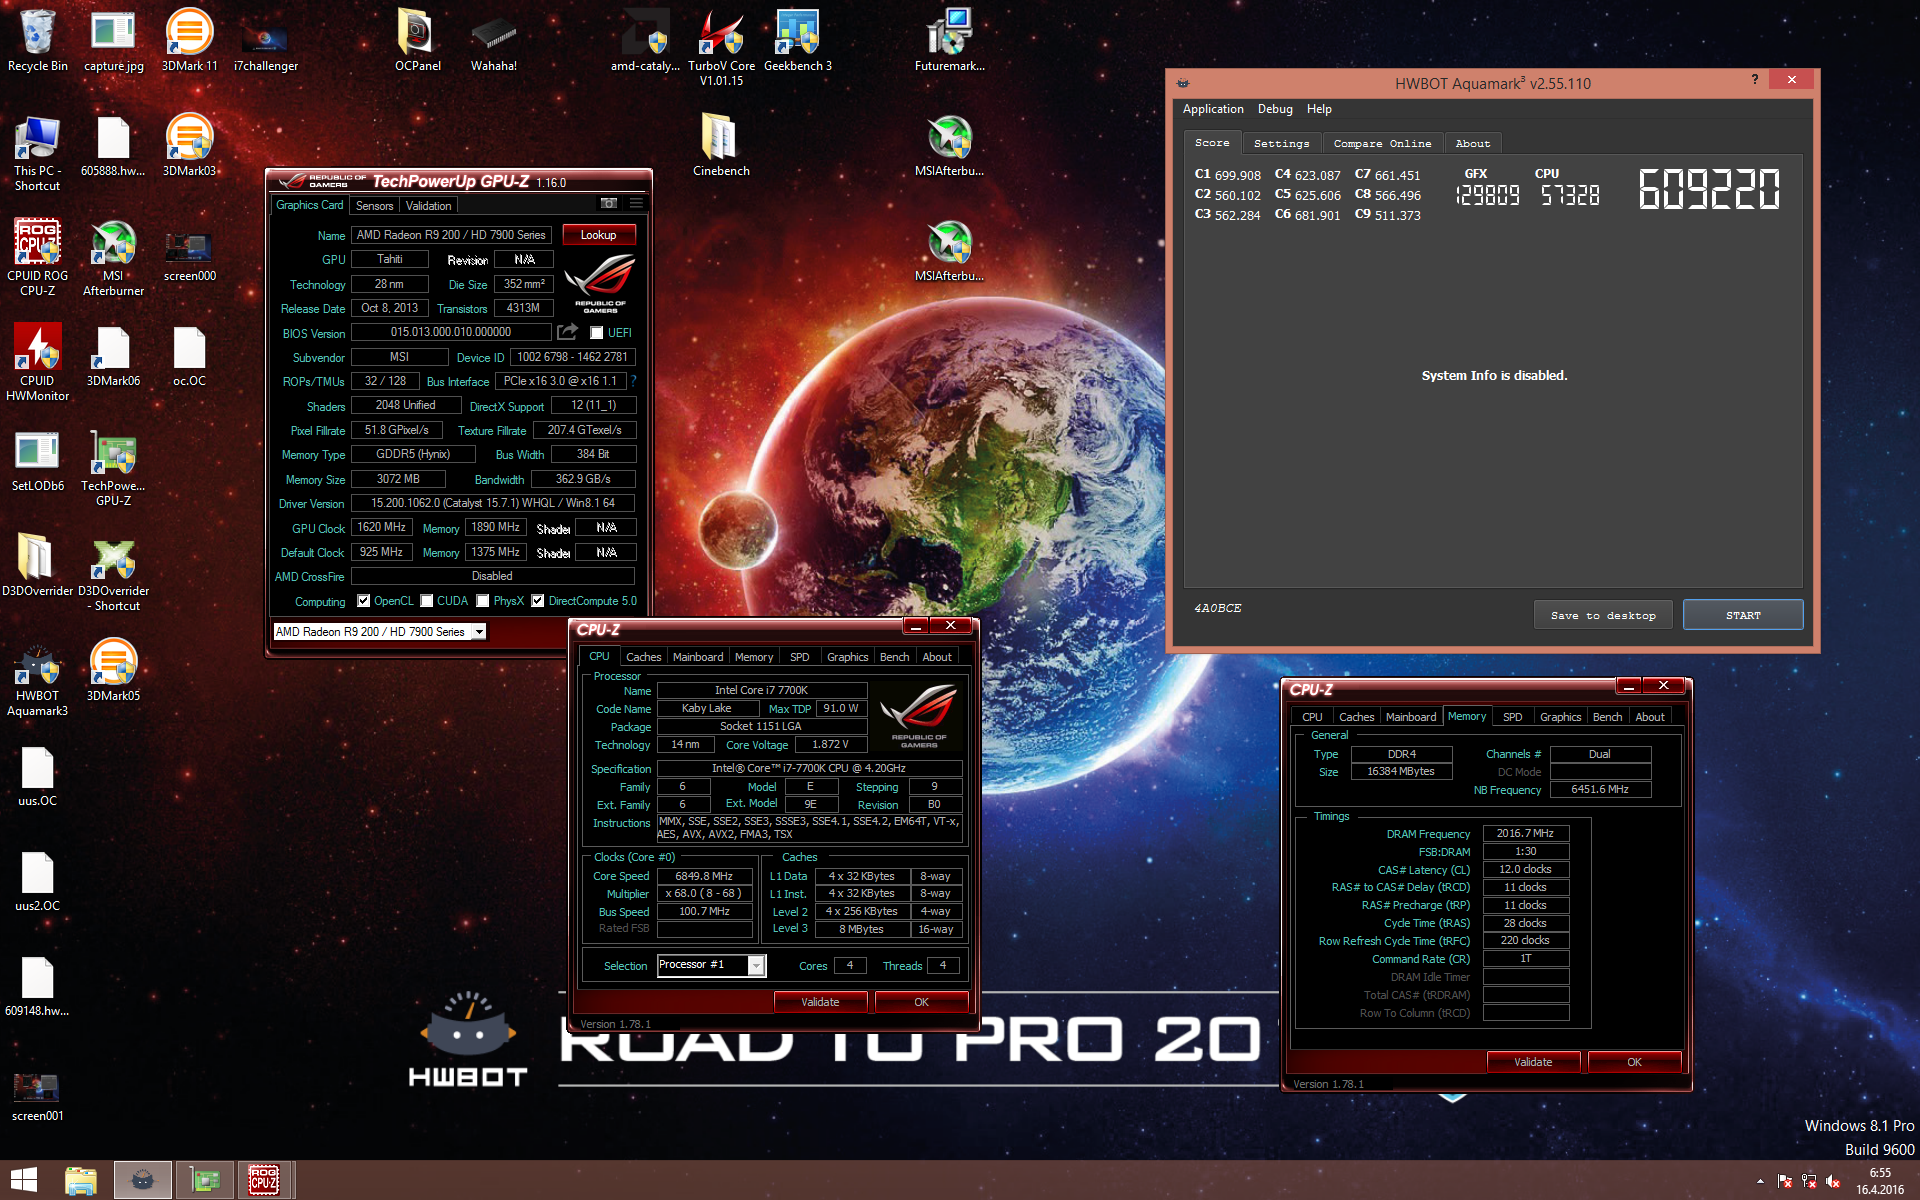Screen dimensions: 1920x1200
Task: Open the Wahaha! desktop icon
Action: pos(493,40)
